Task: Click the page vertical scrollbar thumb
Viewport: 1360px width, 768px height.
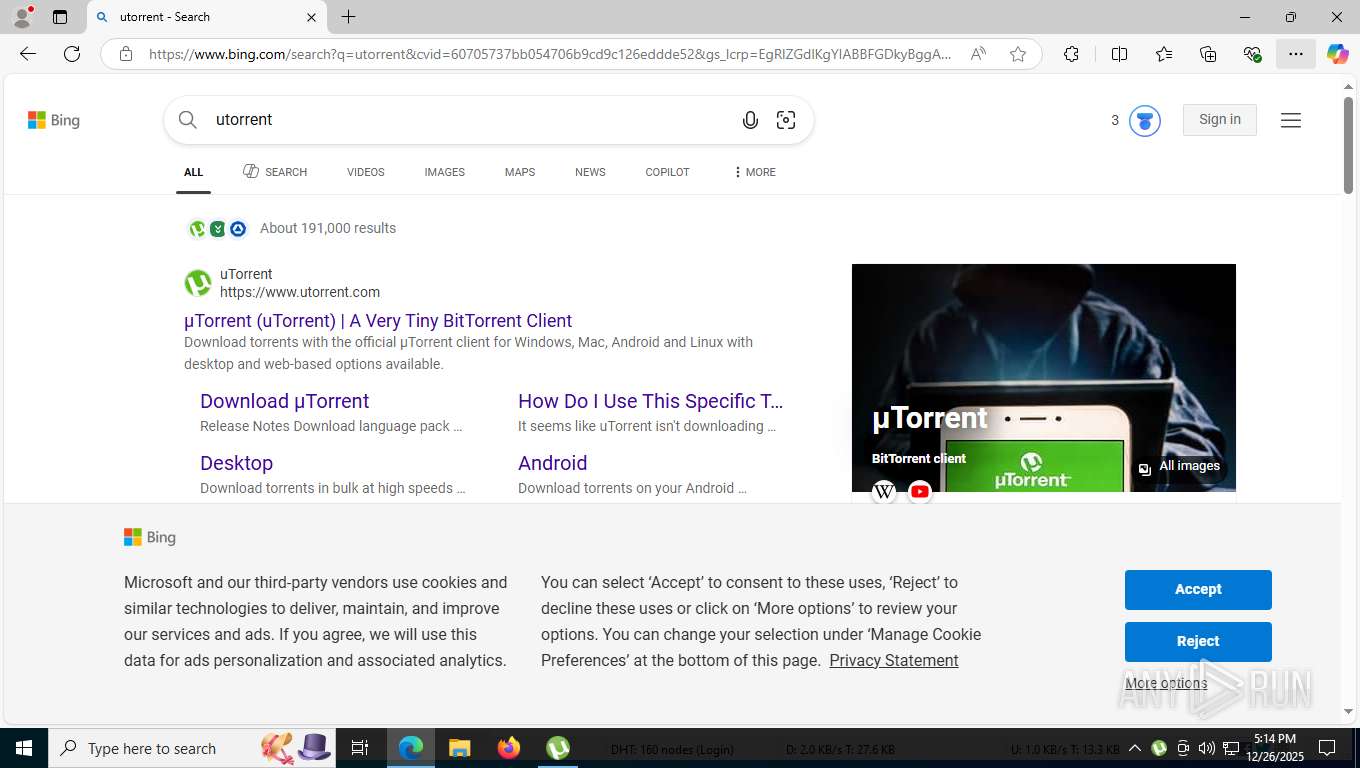Action: pos(1348,145)
